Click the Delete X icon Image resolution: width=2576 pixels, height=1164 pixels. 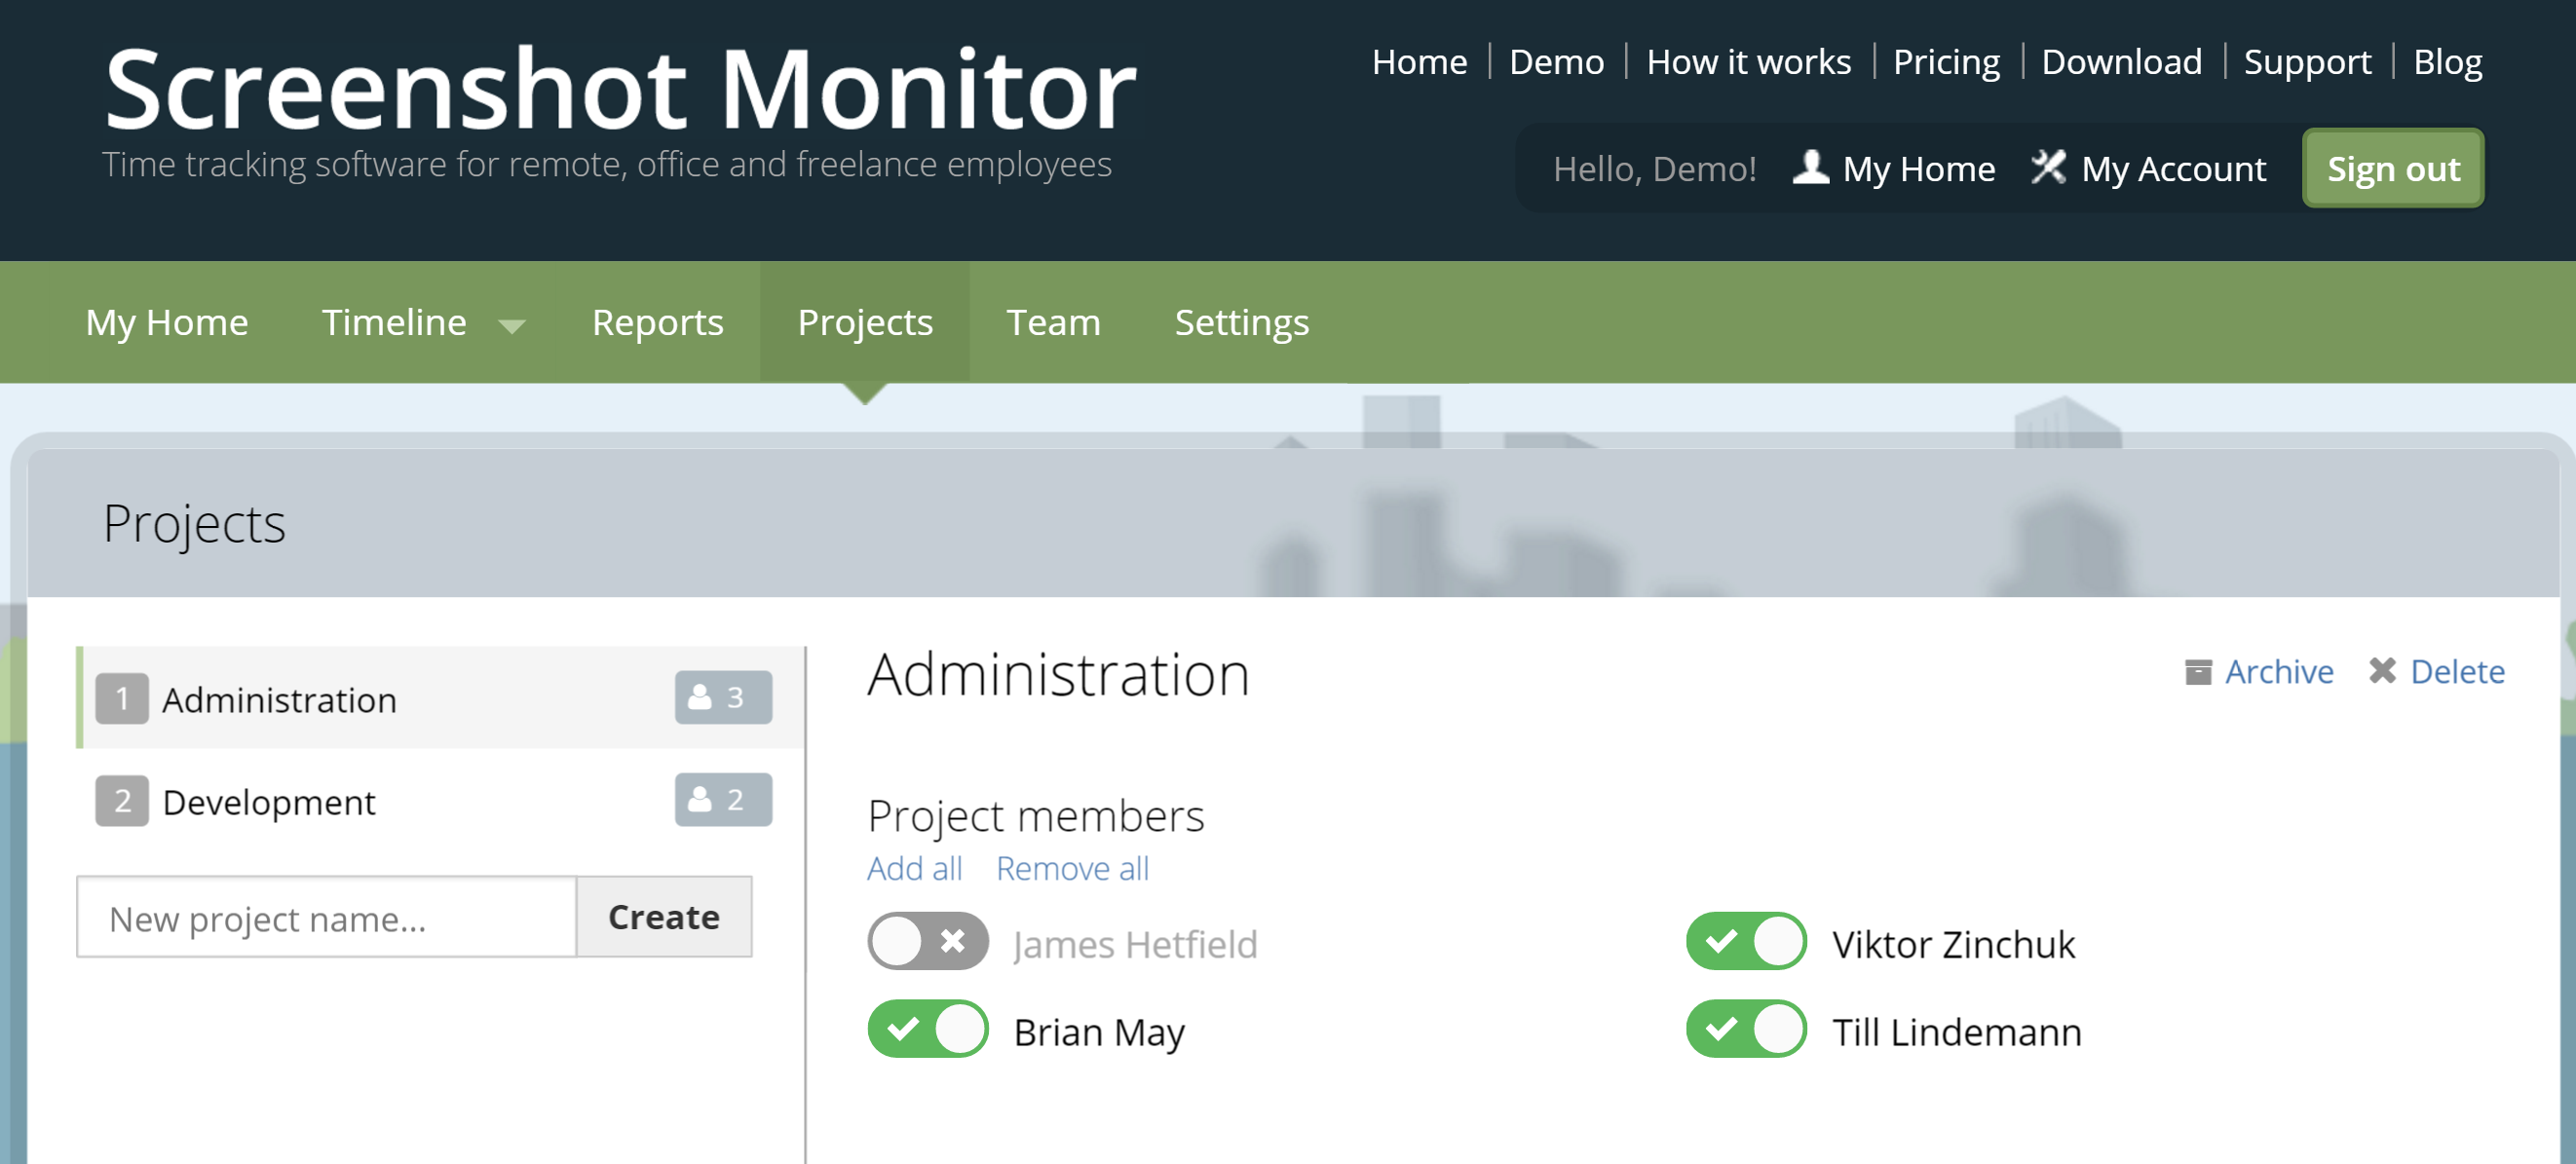2382,671
